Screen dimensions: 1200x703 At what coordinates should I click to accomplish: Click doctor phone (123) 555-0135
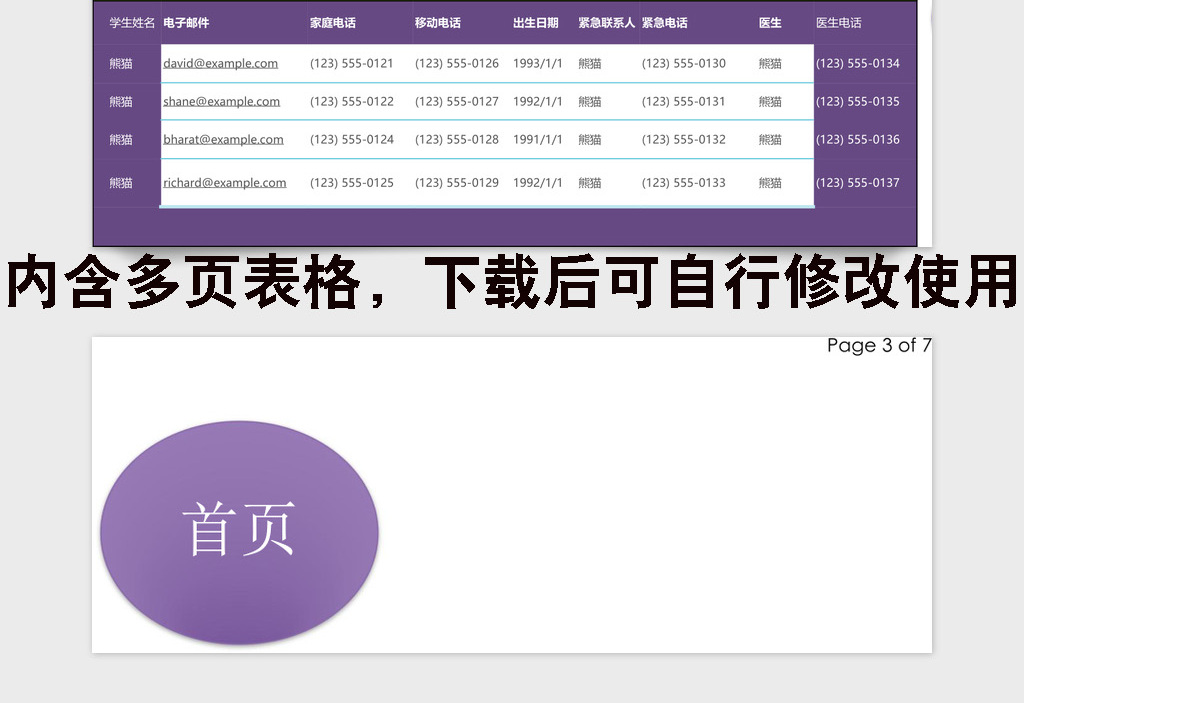(x=858, y=101)
